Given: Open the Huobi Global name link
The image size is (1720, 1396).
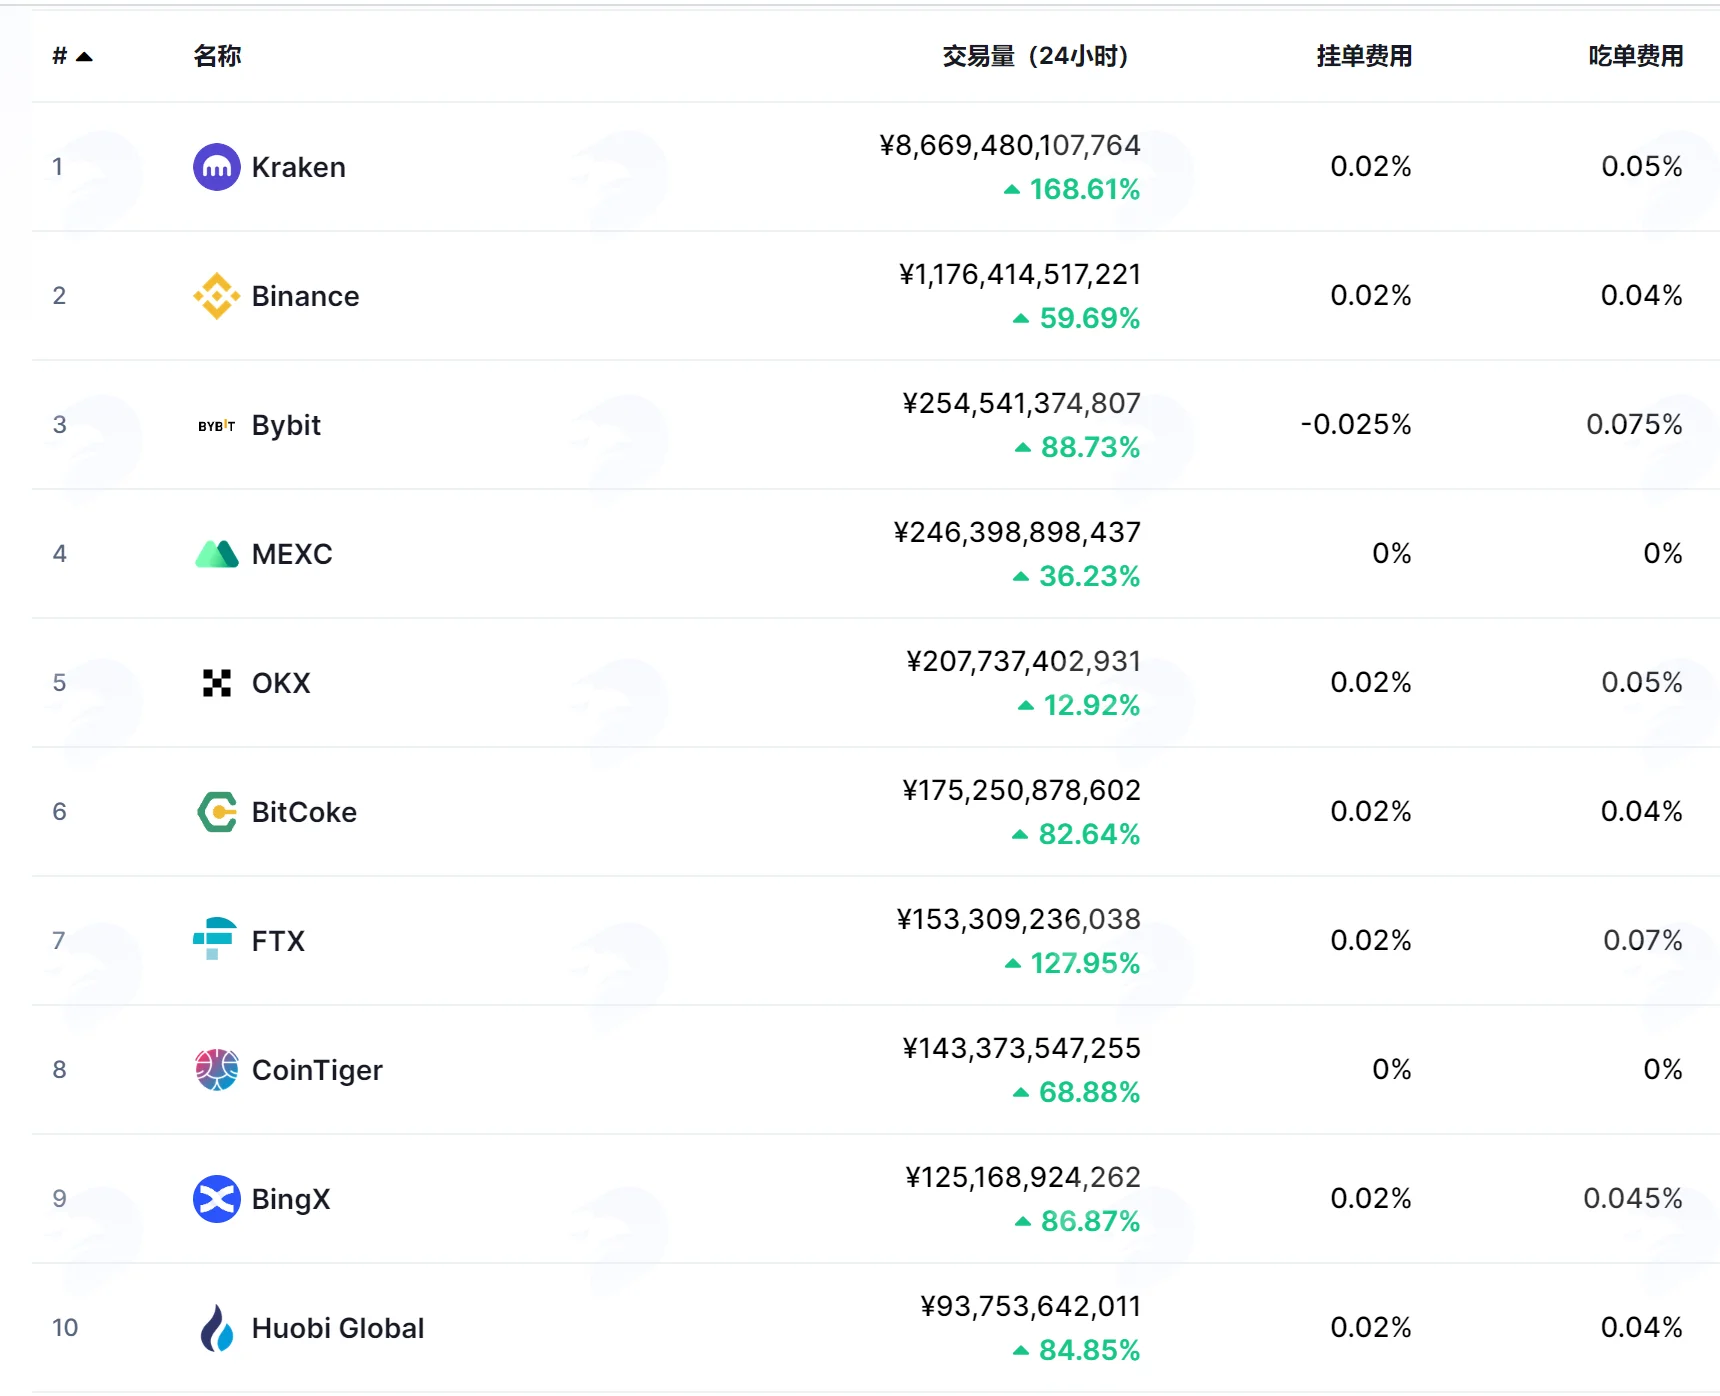Looking at the screenshot, I should 338,1328.
